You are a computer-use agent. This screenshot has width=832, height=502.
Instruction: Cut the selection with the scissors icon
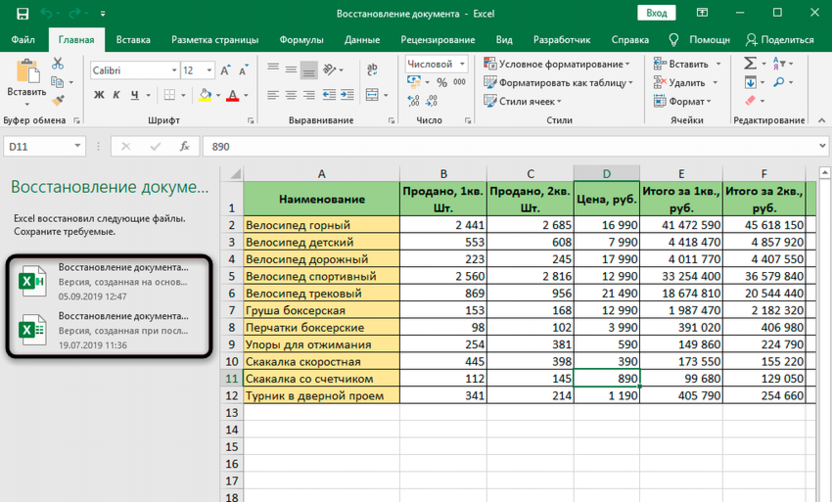point(58,64)
